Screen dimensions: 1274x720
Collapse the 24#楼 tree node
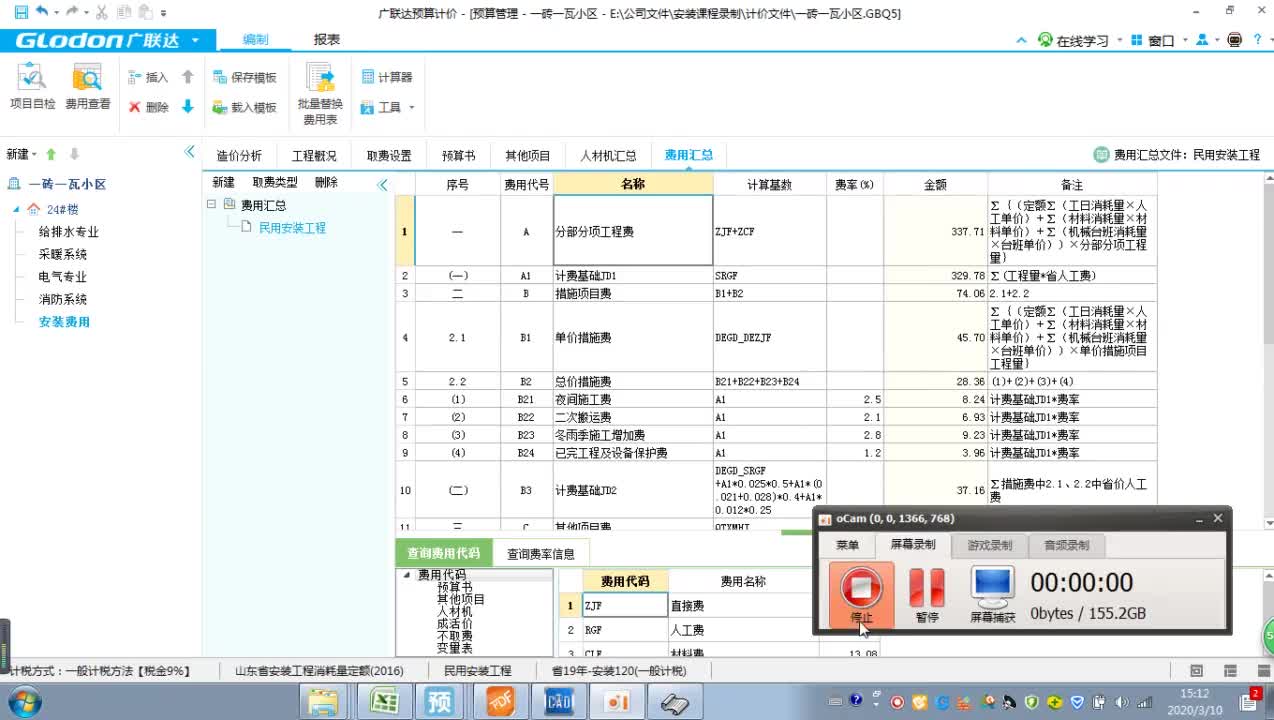(16, 209)
